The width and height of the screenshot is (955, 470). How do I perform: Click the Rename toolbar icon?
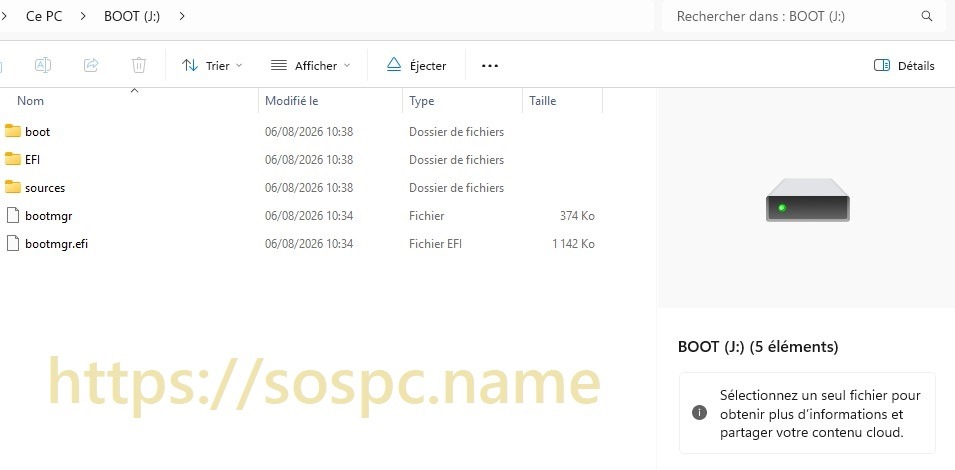tap(43, 65)
